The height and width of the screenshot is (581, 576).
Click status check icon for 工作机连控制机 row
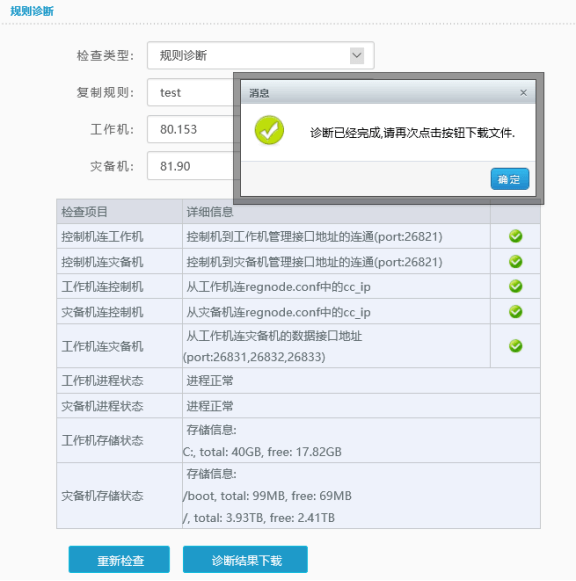pyautogui.click(x=515, y=286)
